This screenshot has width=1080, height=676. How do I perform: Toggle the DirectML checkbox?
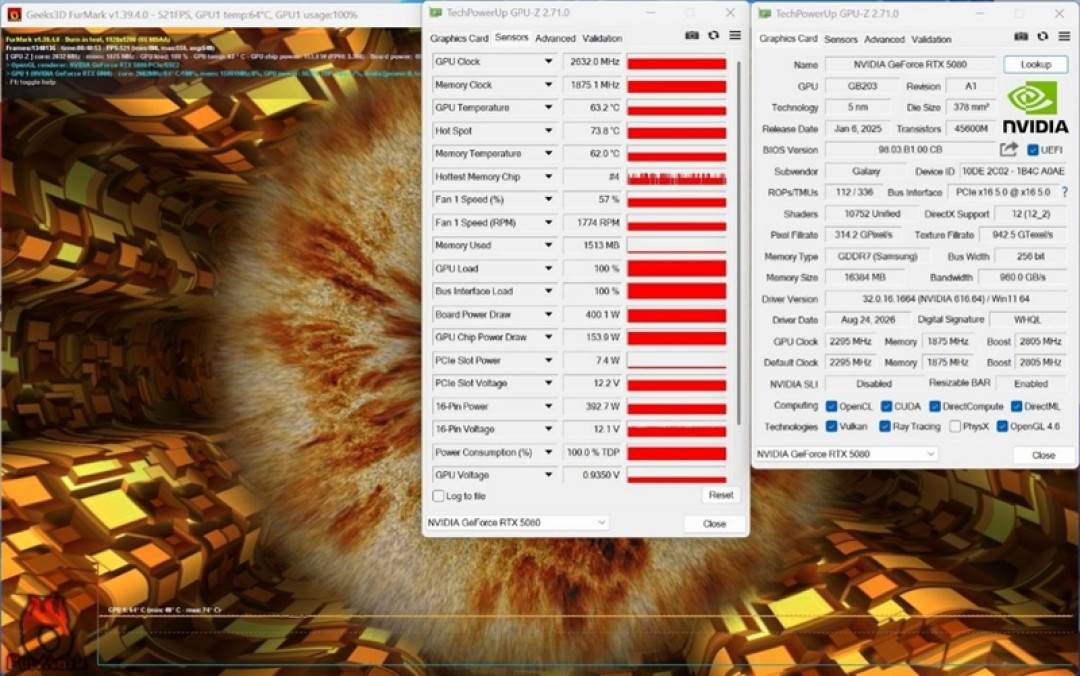(x=1017, y=406)
